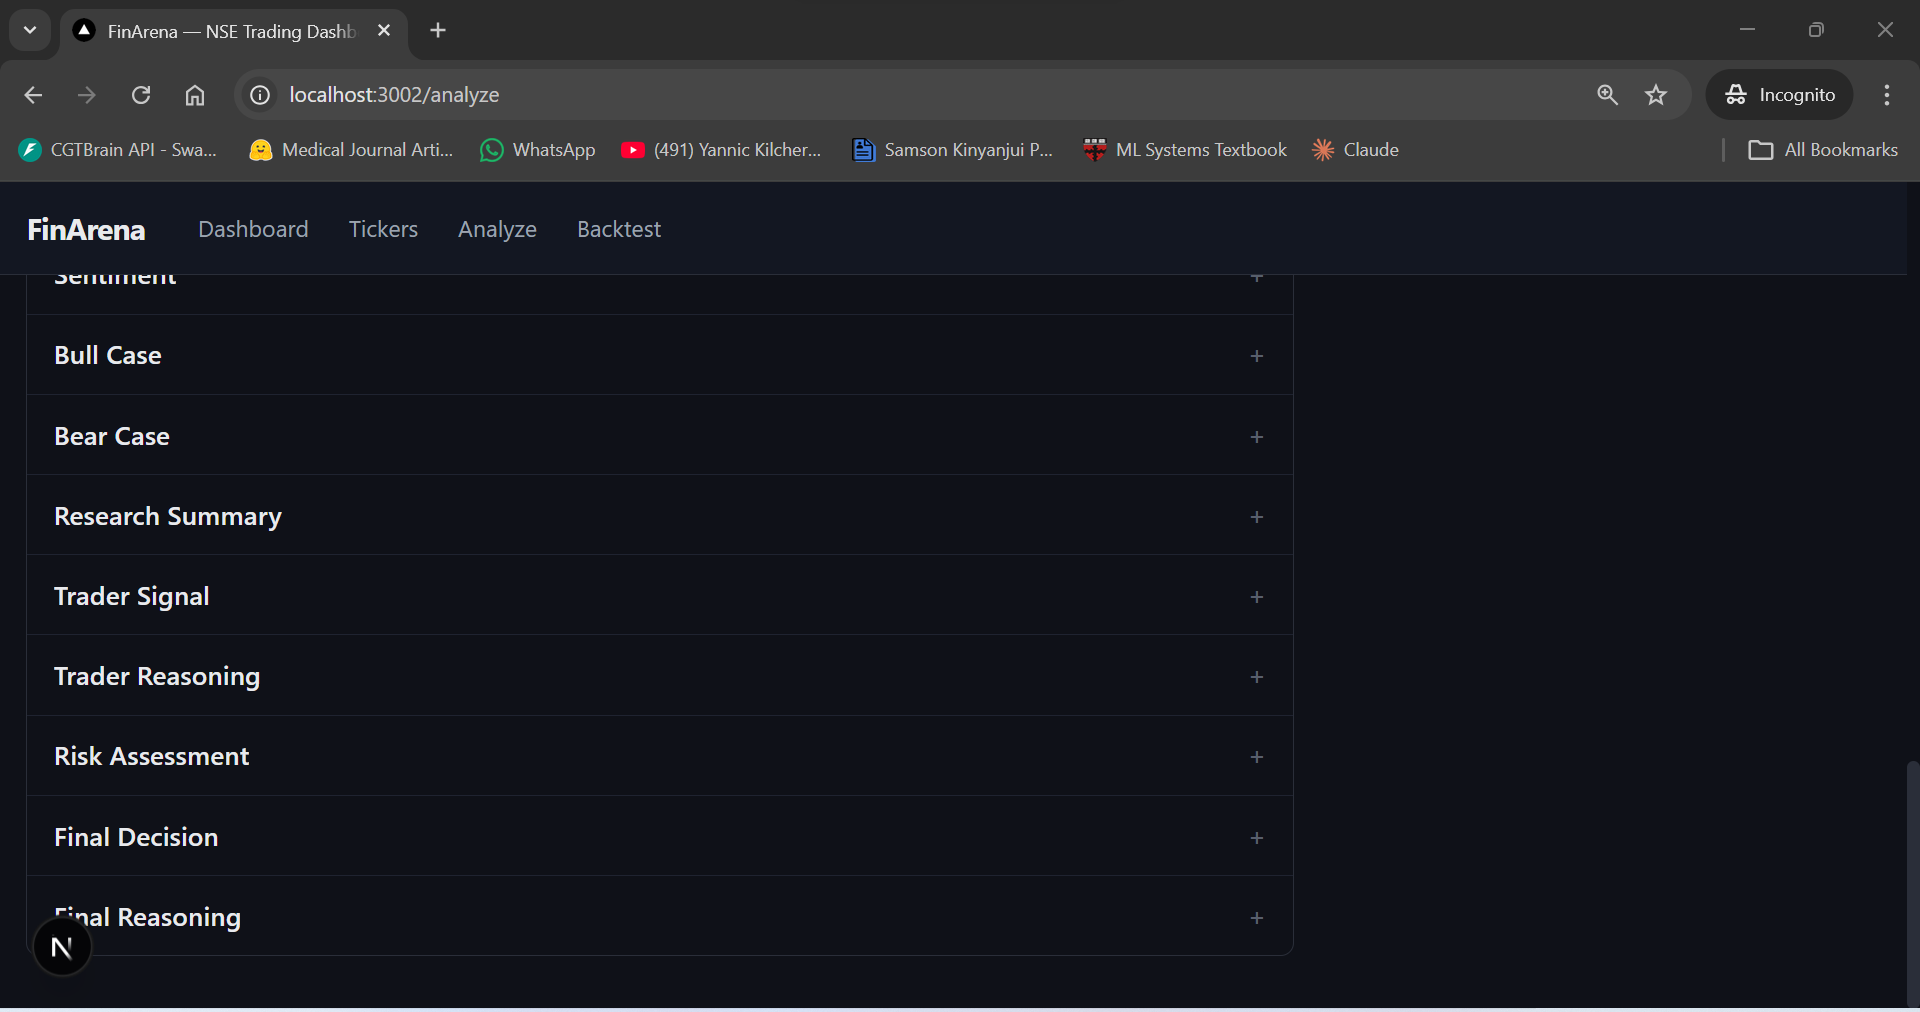Open All Bookmarks folder
Image resolution: width=1920 pixels, height=1012 pixels.
1822,149
